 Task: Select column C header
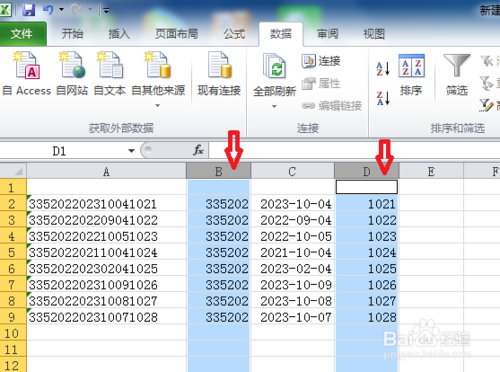(292, 171)
